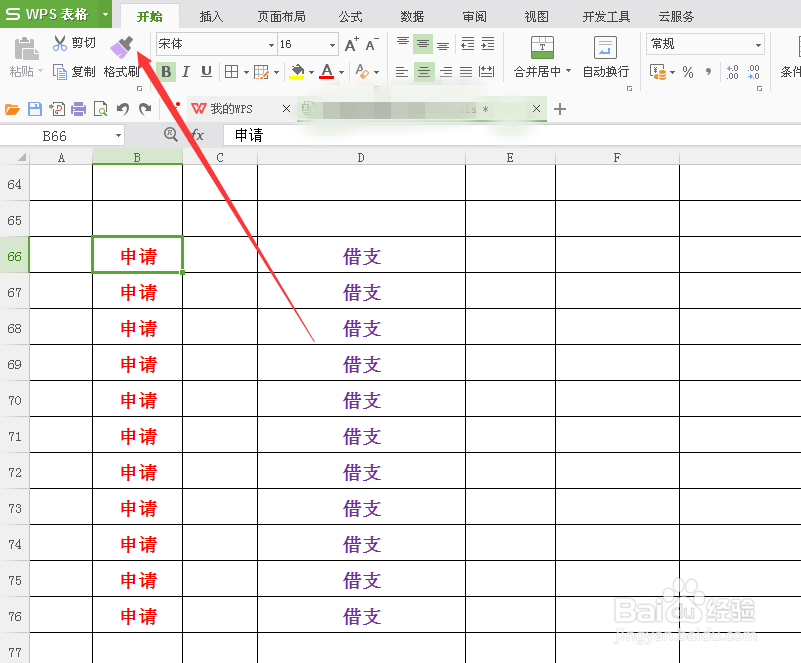The height and width of the screenshot is (663, 801).
Task: Align text to bottom
Action: point(443,44)
